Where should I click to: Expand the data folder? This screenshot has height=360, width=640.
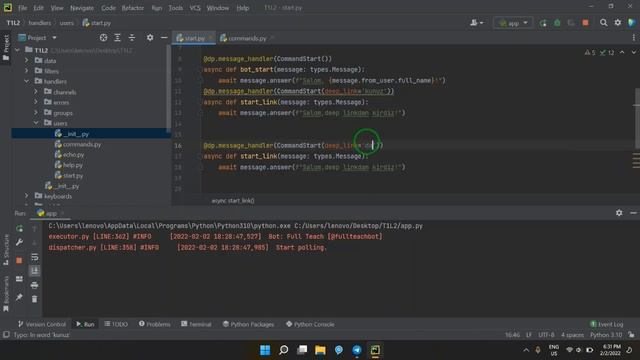[x=27, y=60]
